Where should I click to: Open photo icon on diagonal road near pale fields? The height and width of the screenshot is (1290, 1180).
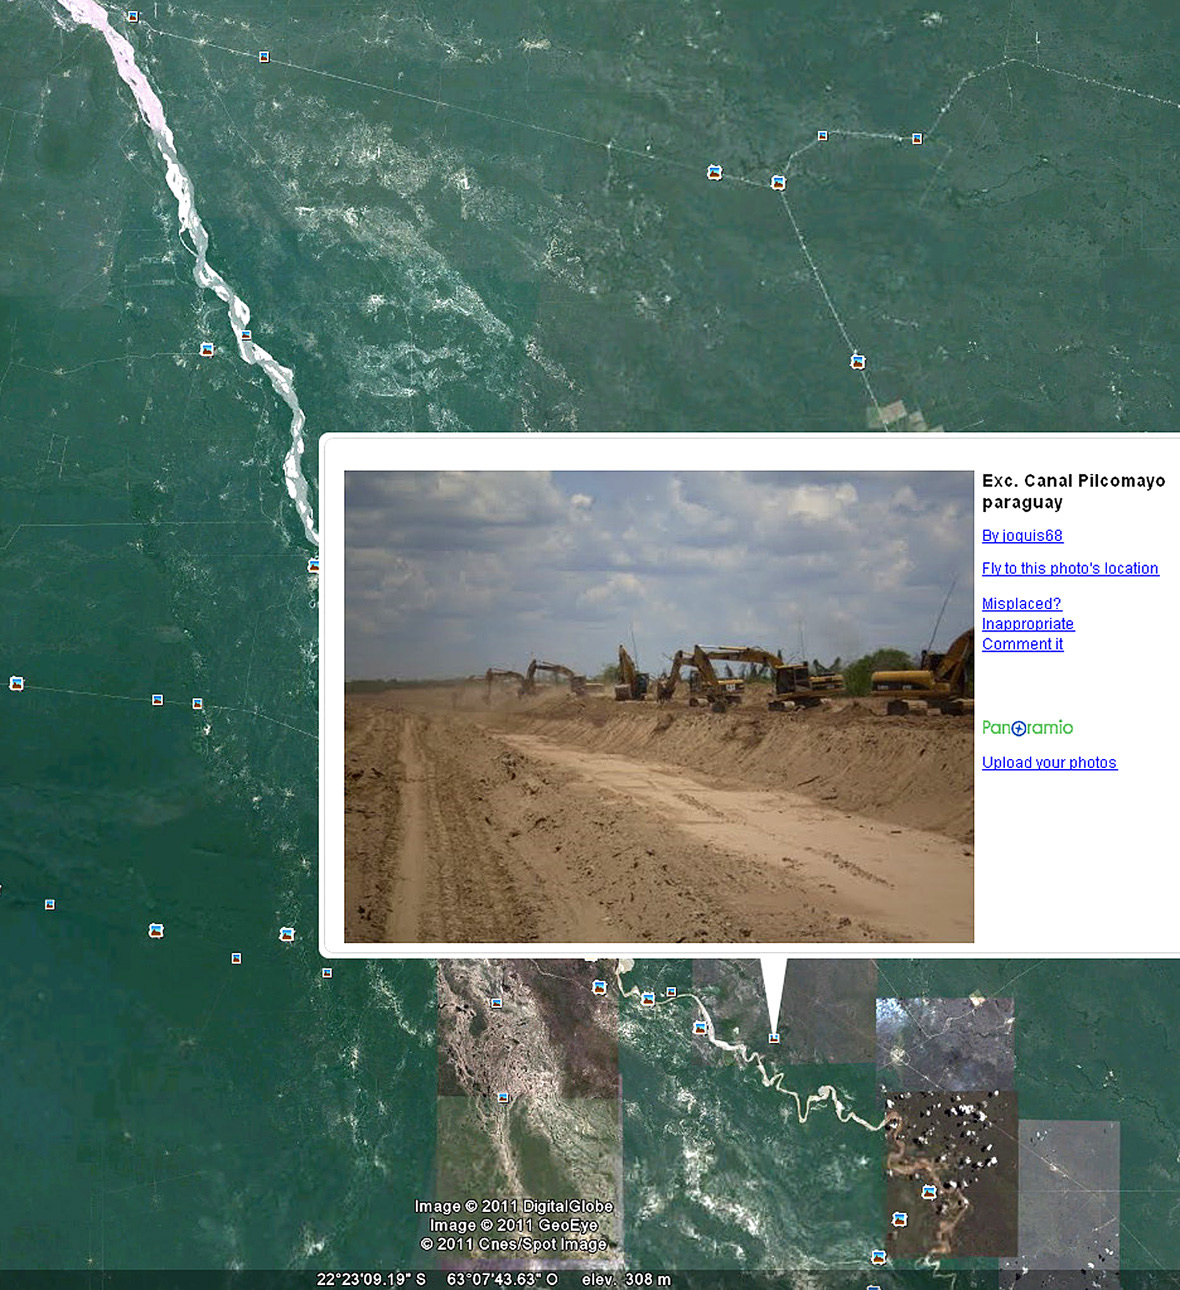pyautogui.click(x=857, y=362)
